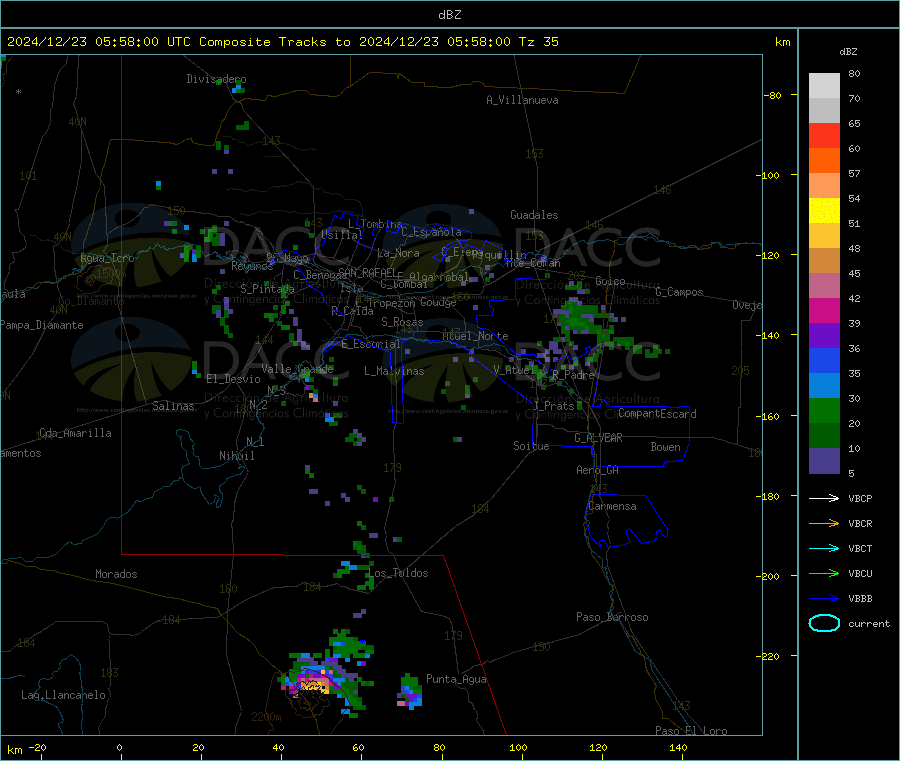Viewport: 900px width, 761px height.
Task: Click the 'Paso_El_Loro' place label
Action: tap(692, 731)
